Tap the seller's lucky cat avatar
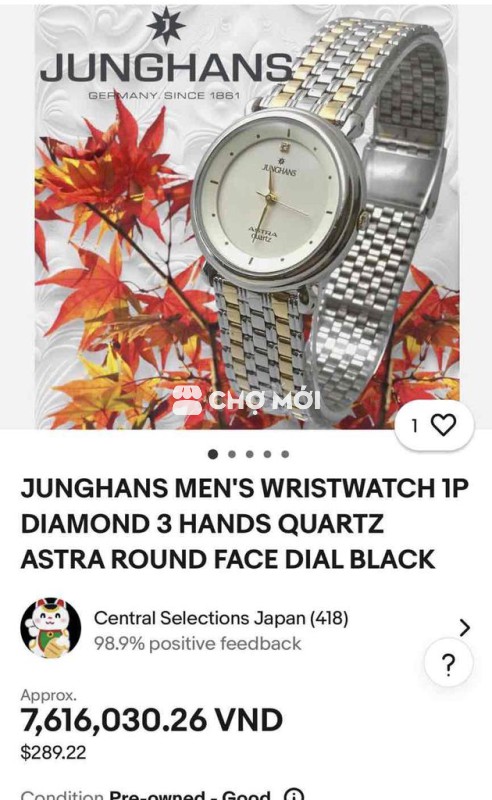Image resolution: width=492 pixels, height=800 pixels. click(51, 629)
